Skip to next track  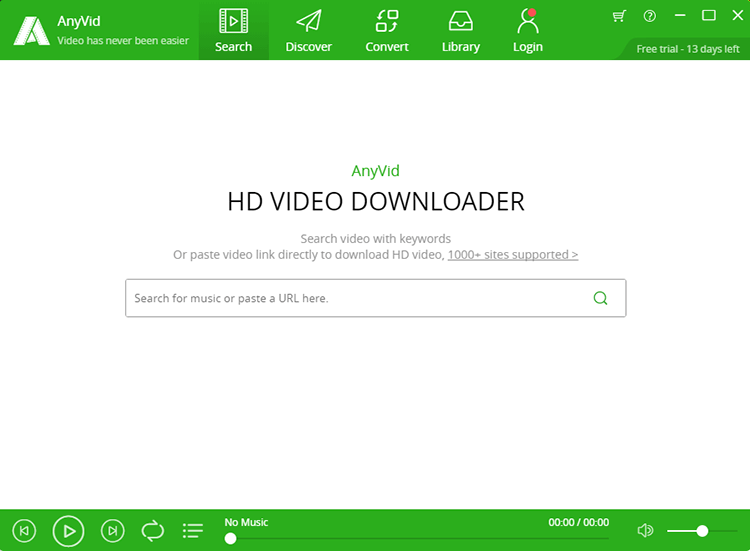point(112,530)
